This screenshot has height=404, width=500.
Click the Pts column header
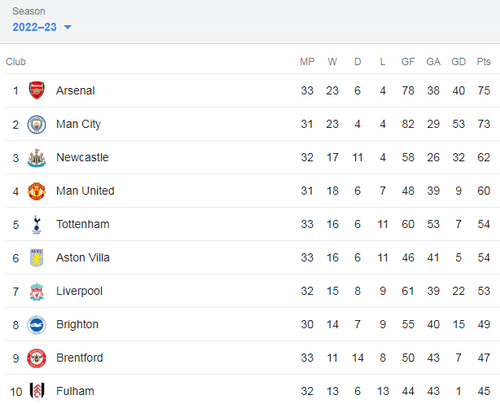(484, 62)
